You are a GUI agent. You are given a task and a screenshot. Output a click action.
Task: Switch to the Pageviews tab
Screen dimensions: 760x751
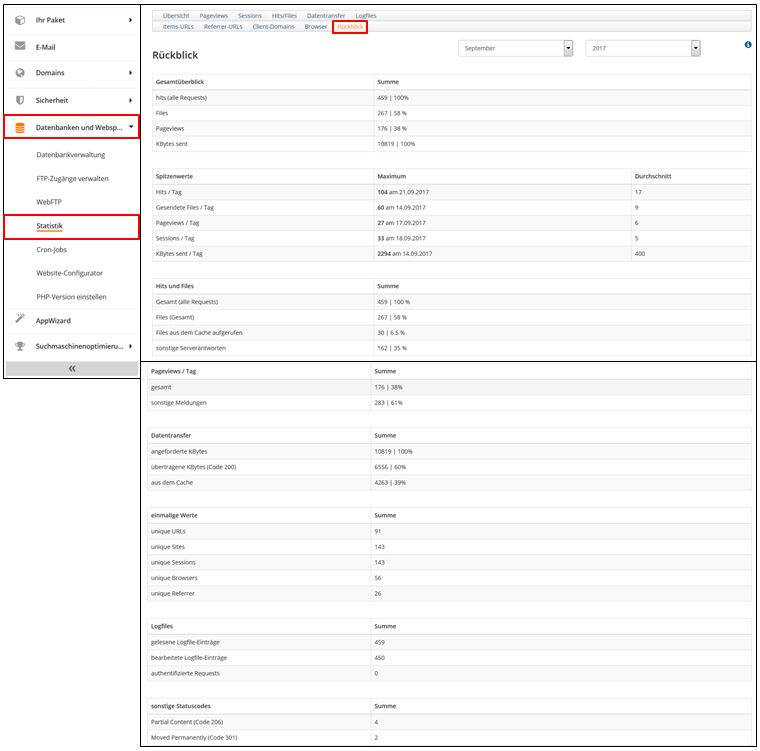[x=213, y=16]
